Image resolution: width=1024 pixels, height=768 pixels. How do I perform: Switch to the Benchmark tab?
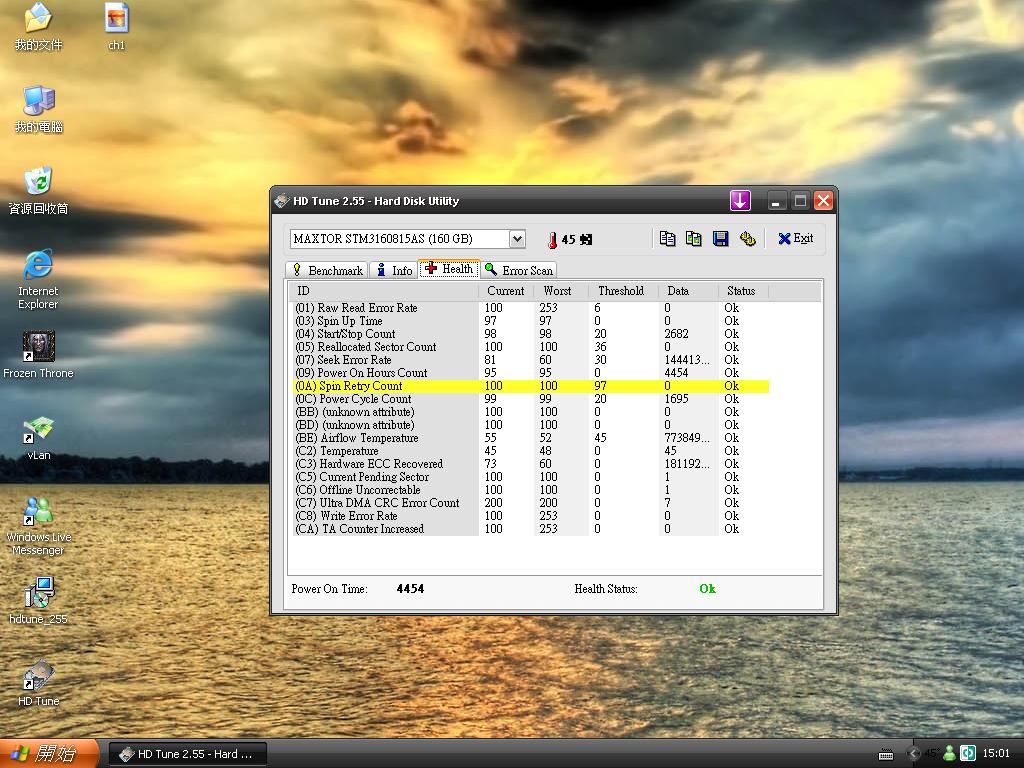click(326, 270)
